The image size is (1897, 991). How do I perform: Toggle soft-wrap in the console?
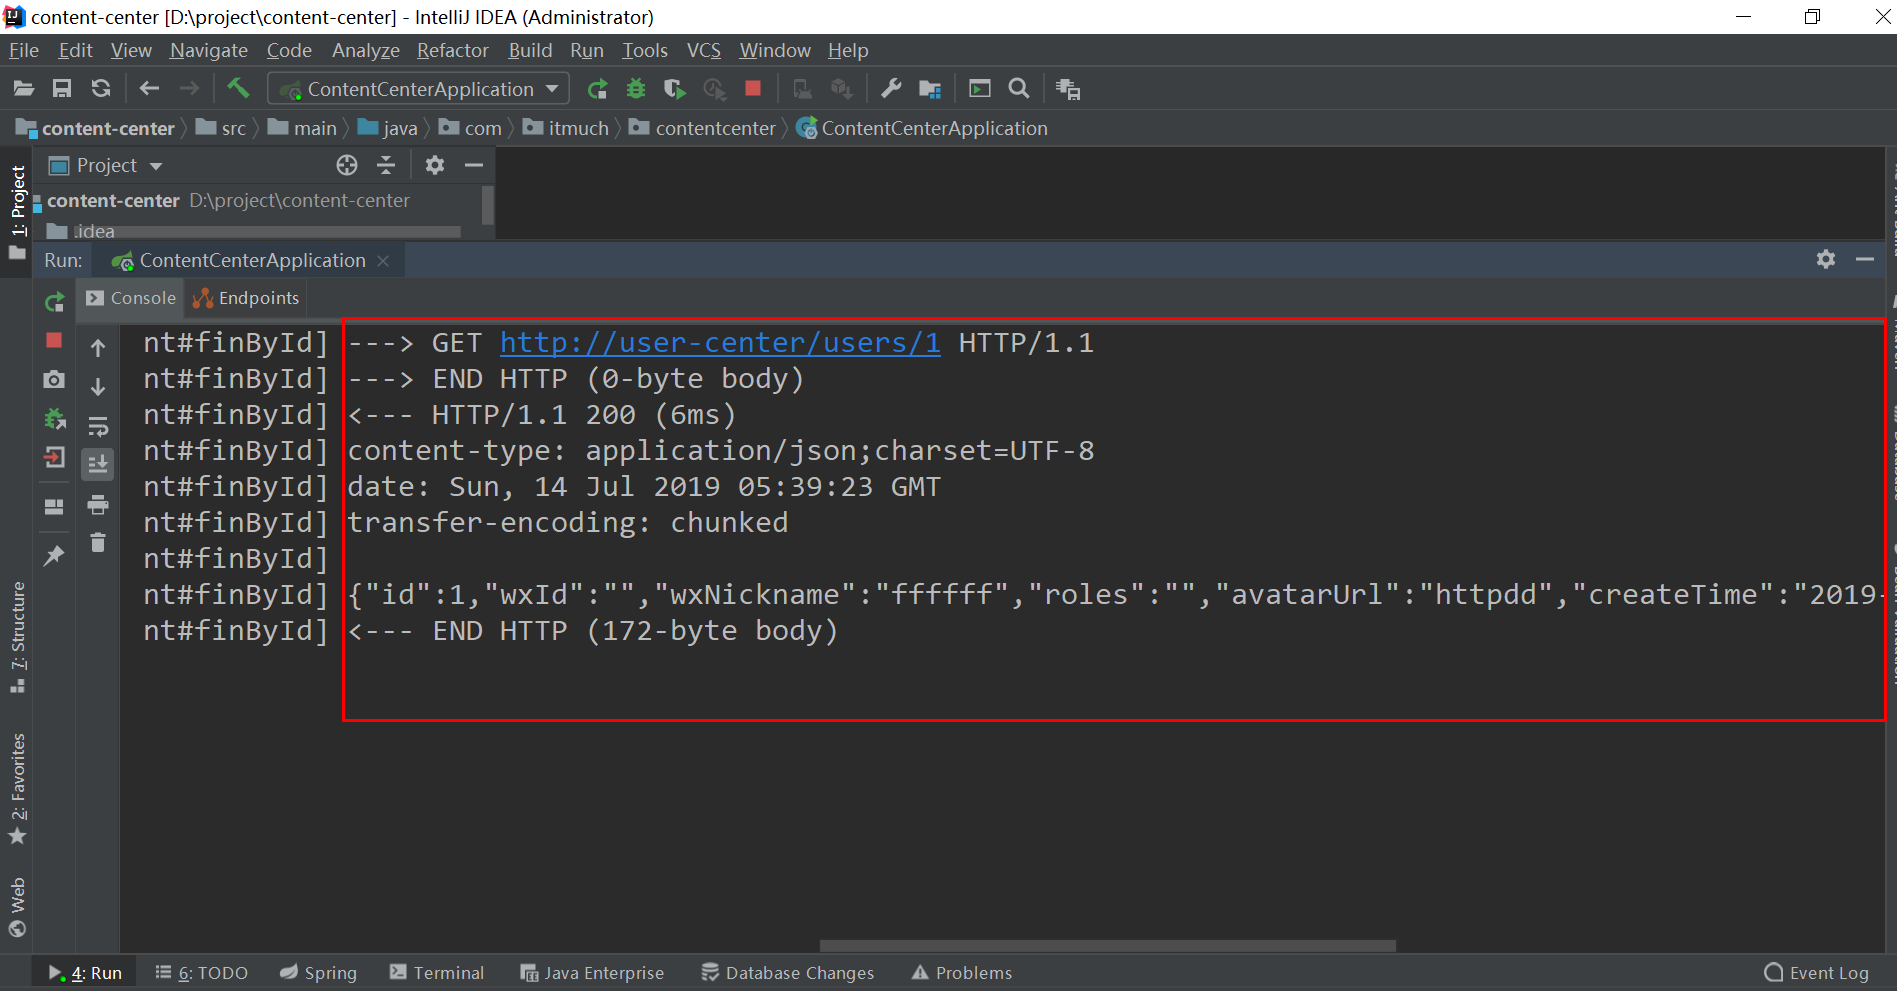click(x=98, y=426)
